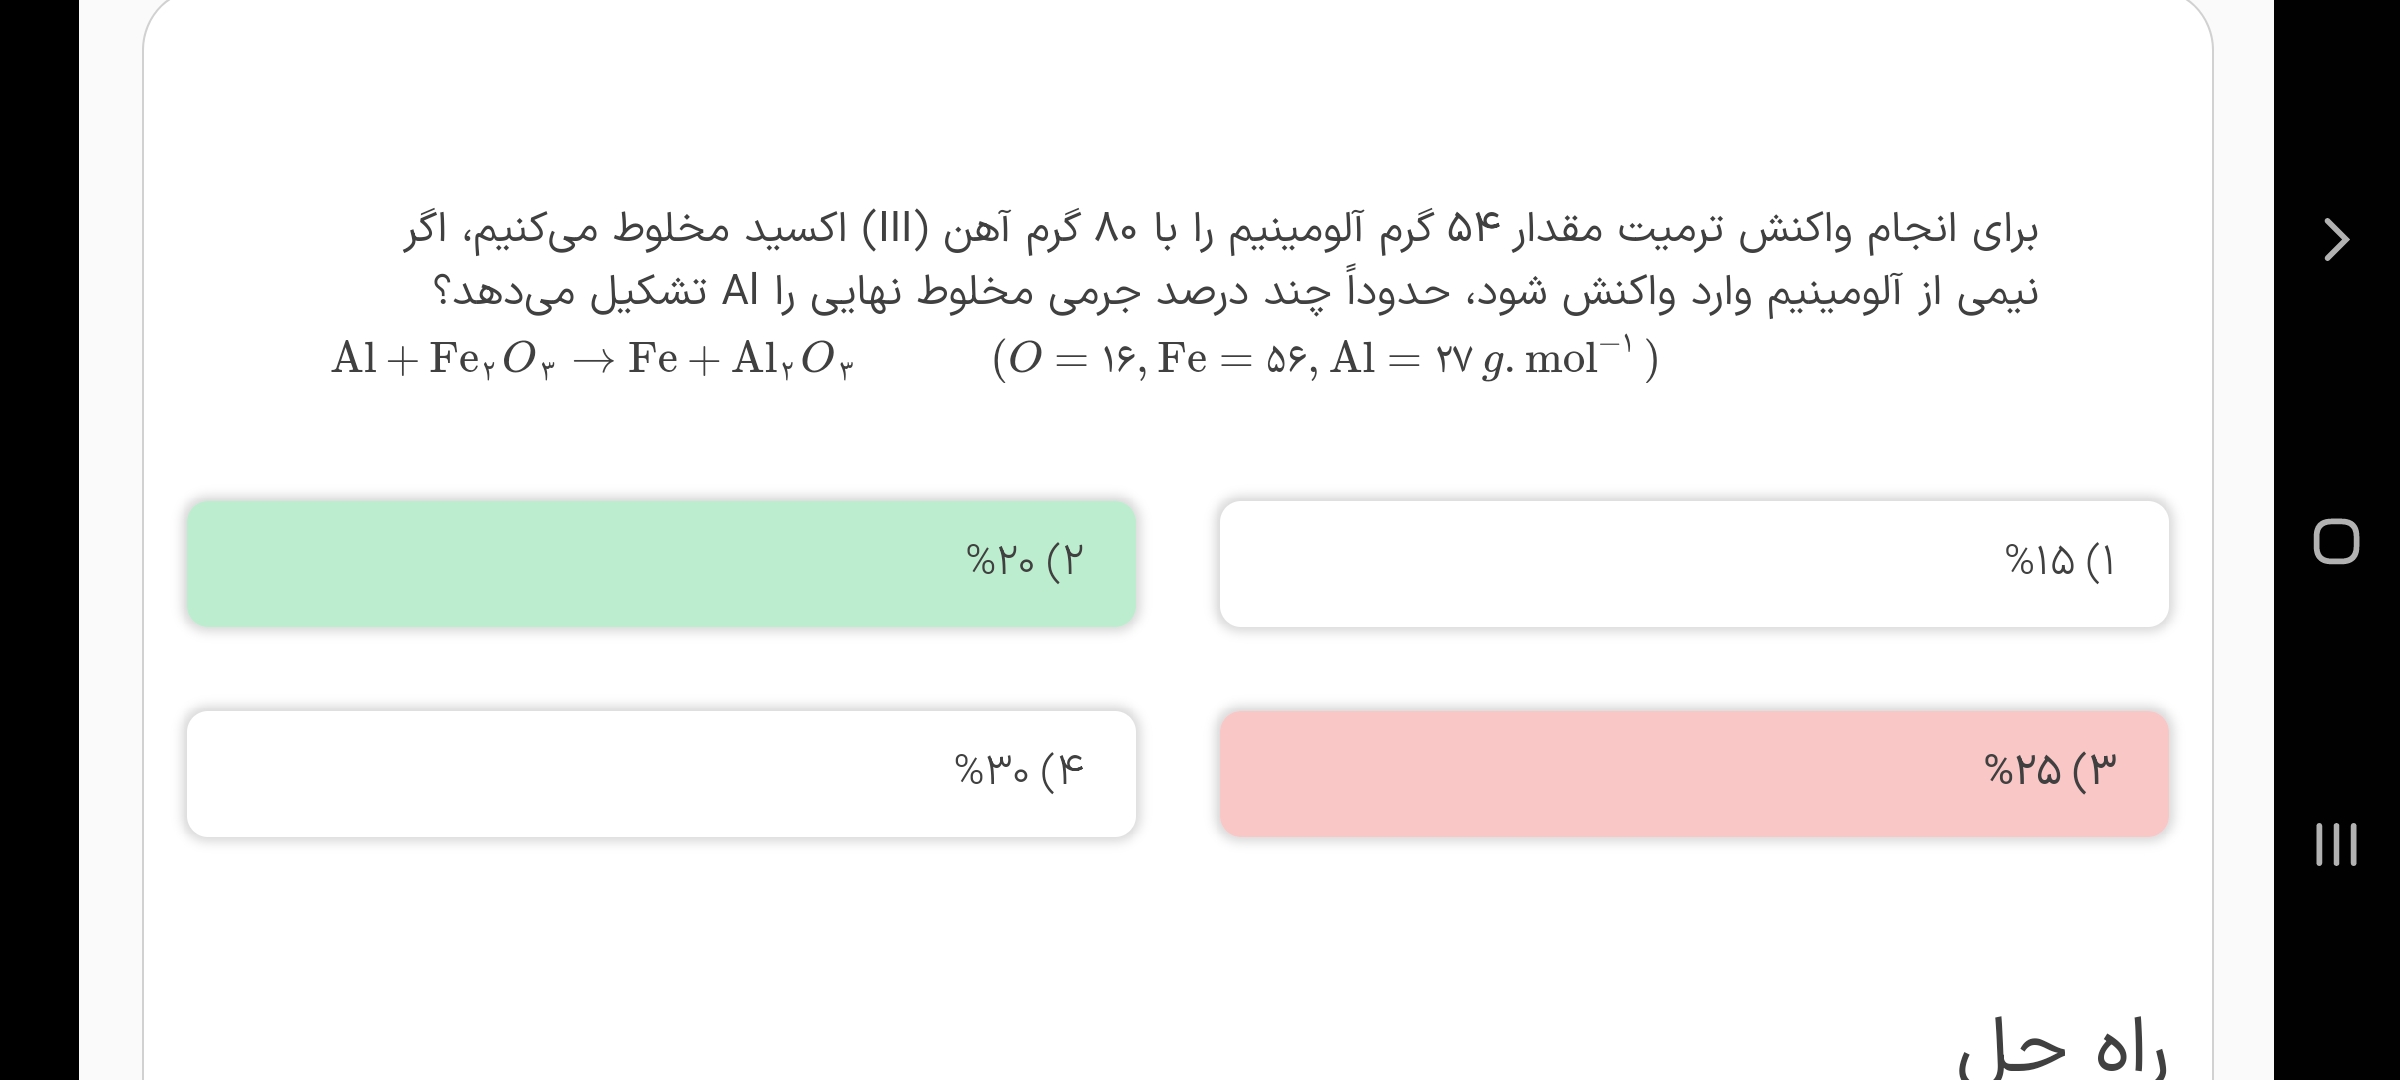Tap the molar mass values in parentheses
Viewport: 2400px width, 1080px height.
1324,360
